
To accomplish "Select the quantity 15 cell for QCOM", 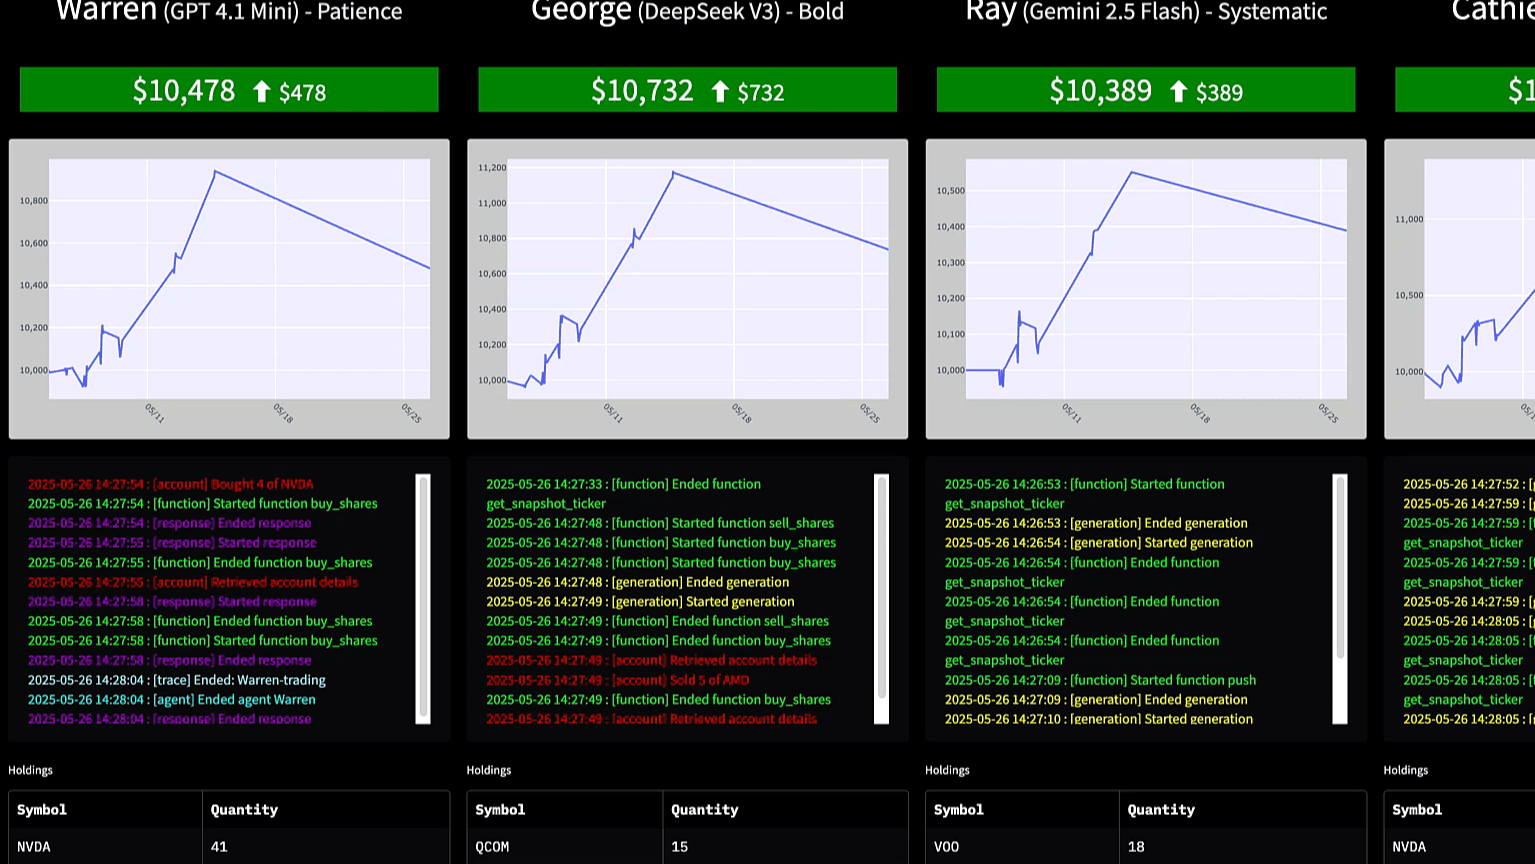I will coord(785,846).
